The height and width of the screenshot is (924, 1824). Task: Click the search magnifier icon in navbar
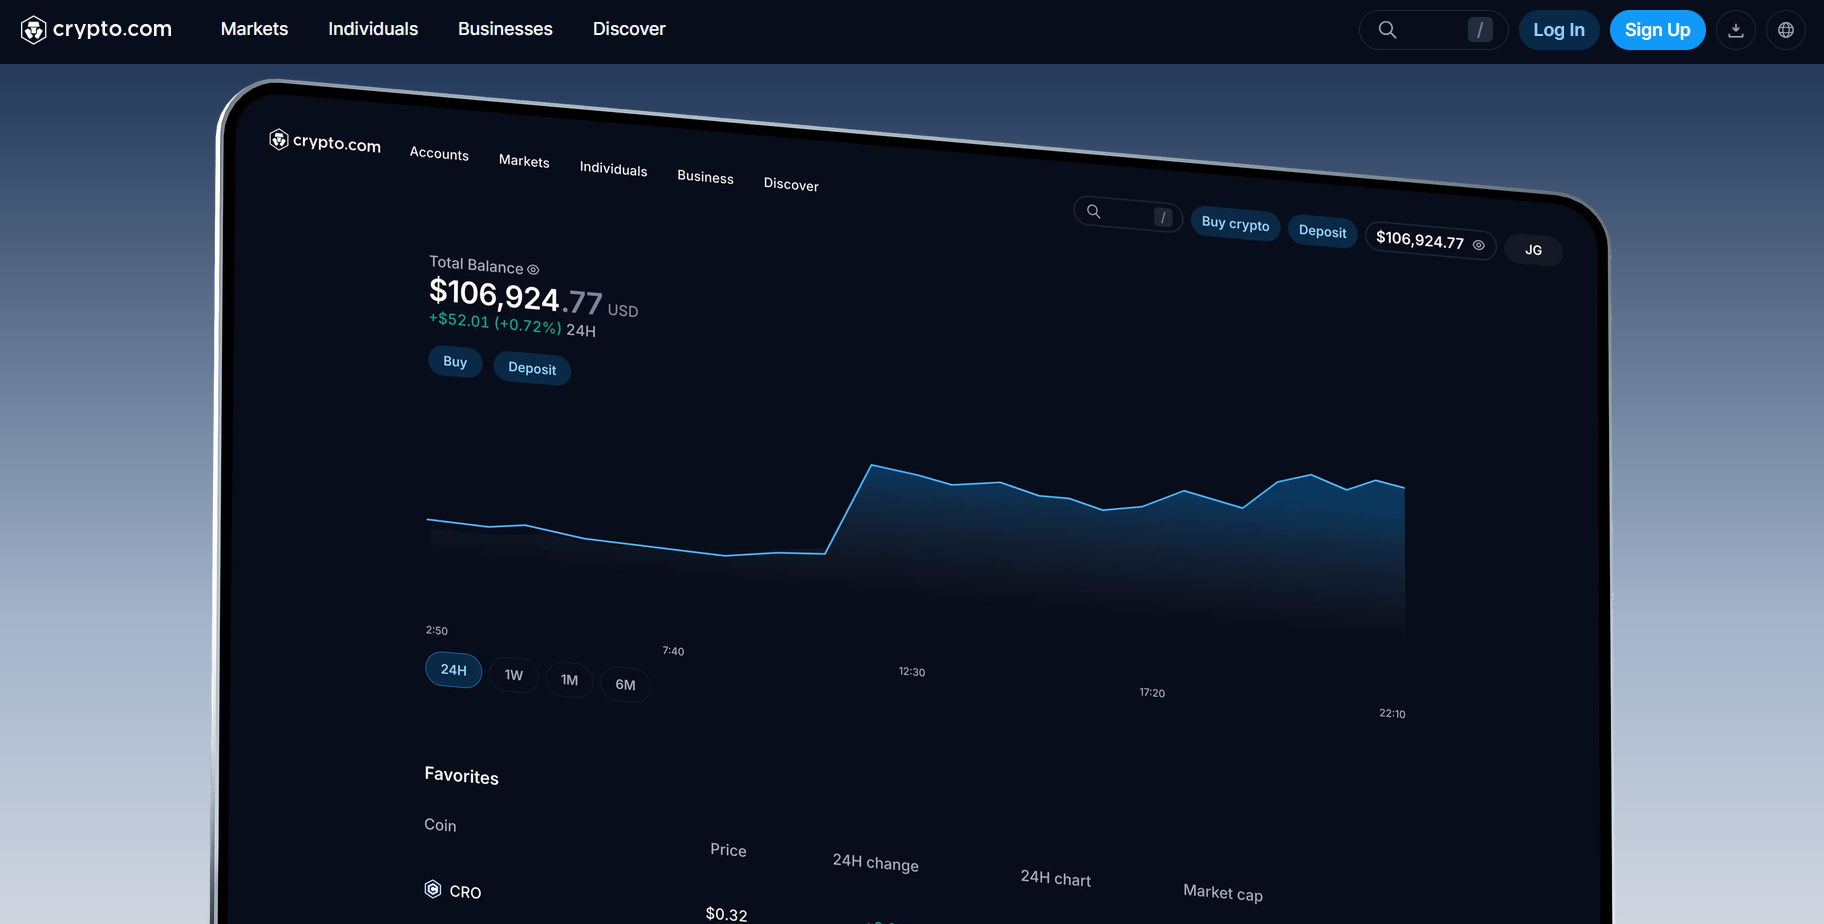[1387, 30]
